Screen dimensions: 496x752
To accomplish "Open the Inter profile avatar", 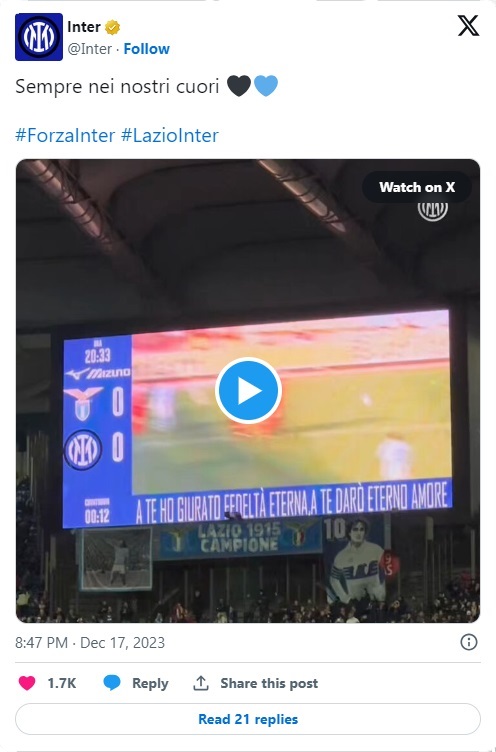I will pyautogui.click(x=39, y=37).
